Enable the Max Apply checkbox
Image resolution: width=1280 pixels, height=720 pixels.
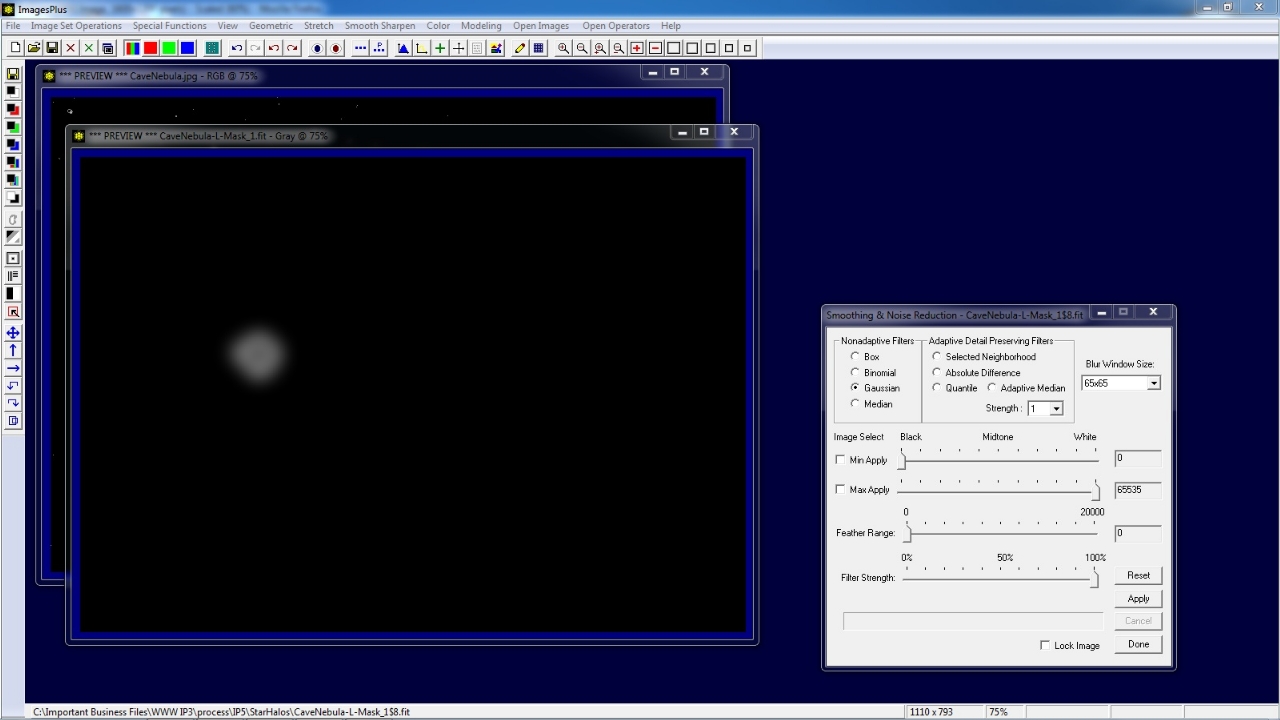(840, 490)
